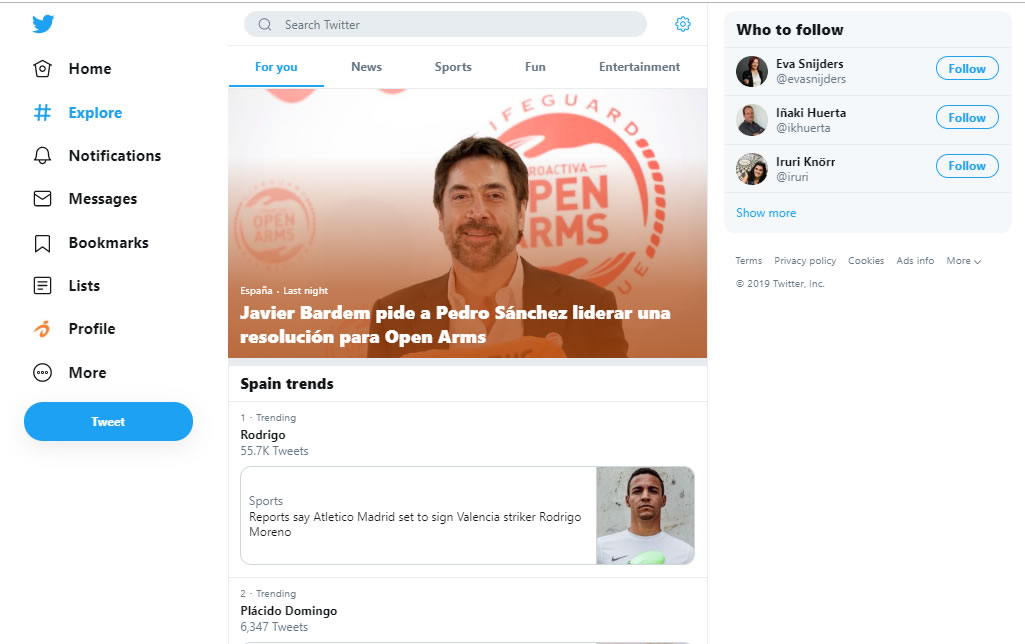Select the Explore hashtag icon
The width and height of the screenshot is (1025, 644).
[44, 112]
